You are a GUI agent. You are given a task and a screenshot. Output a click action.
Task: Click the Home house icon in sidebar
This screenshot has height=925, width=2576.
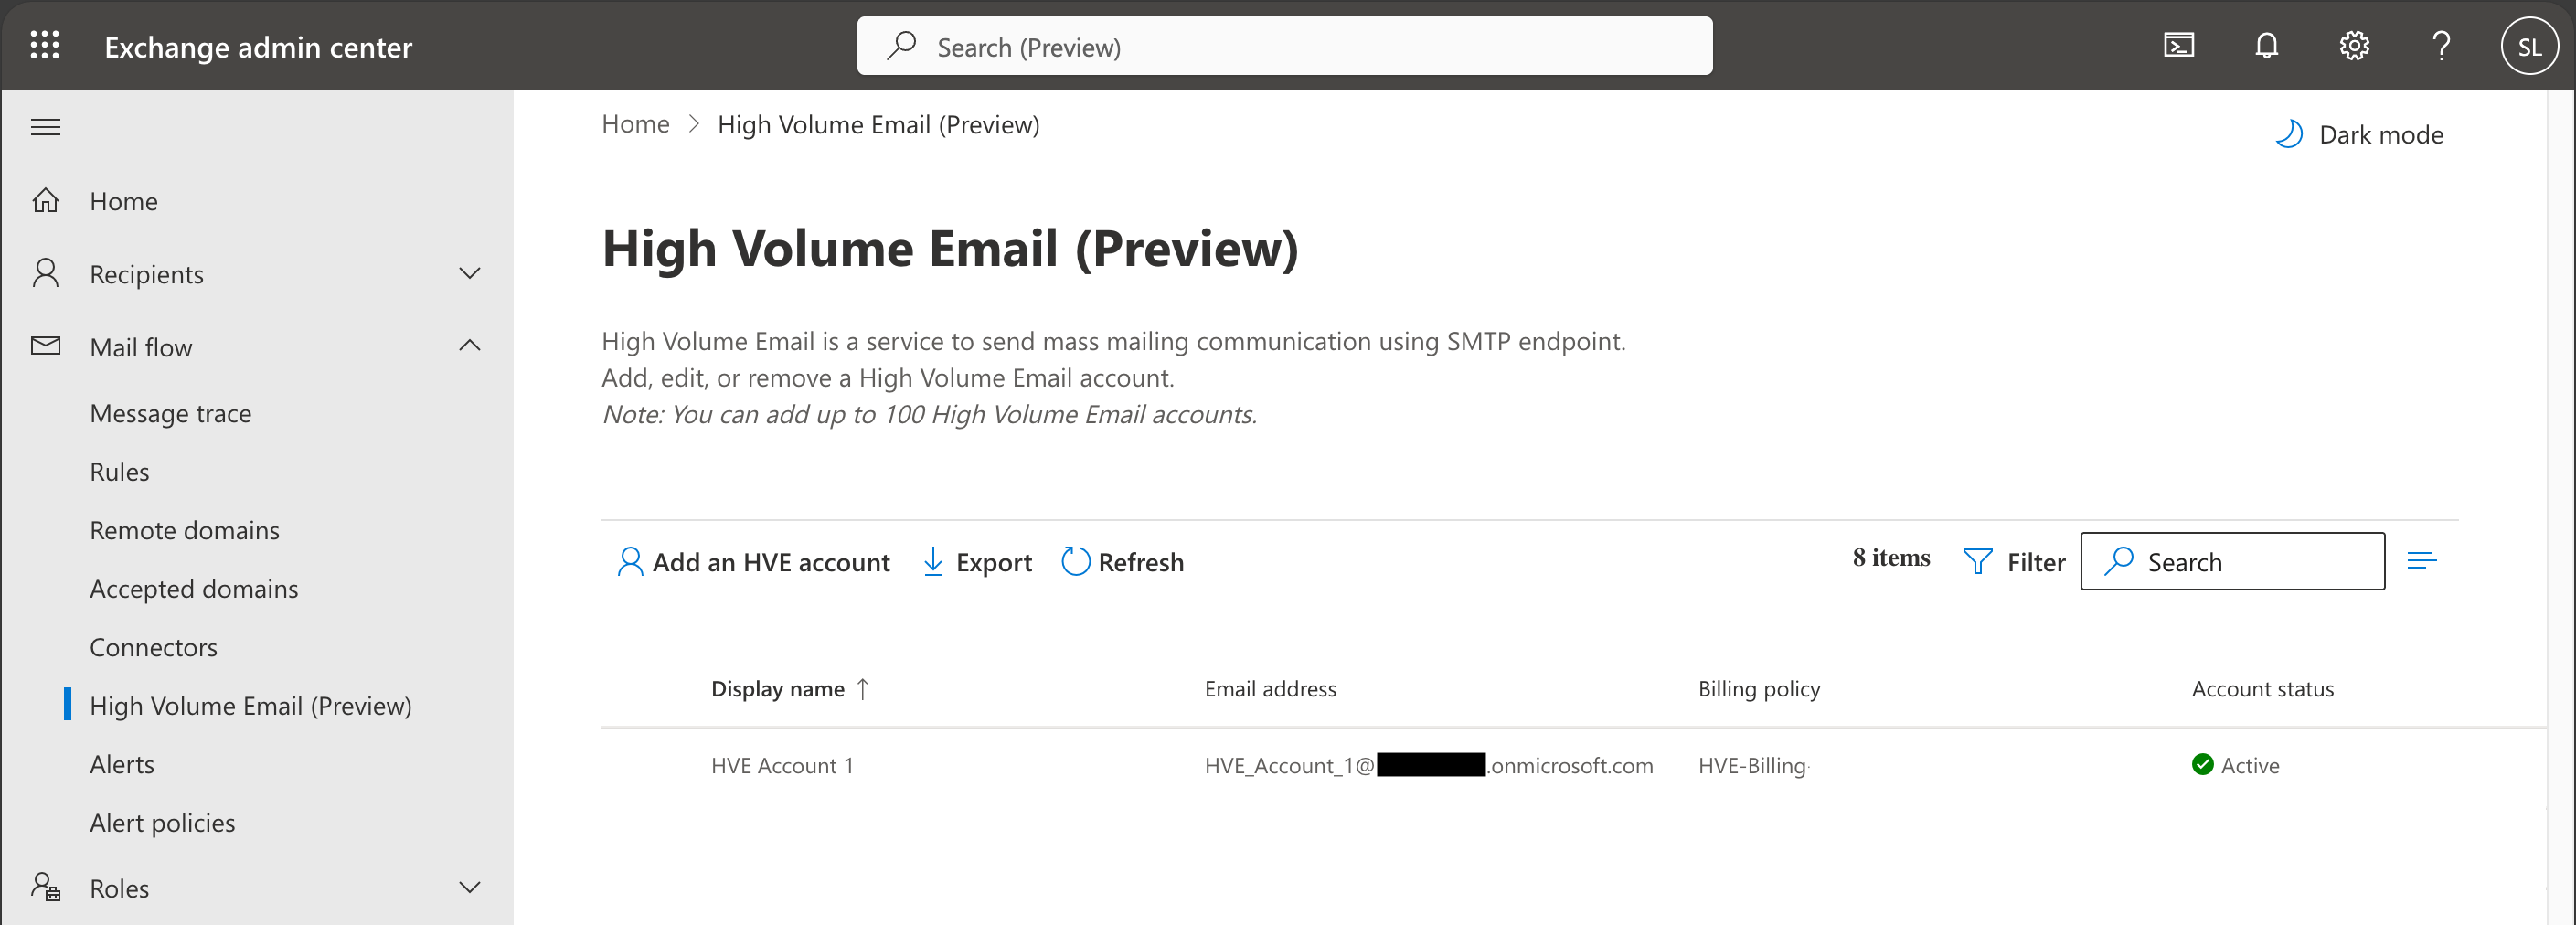click(x=46, y=200)
